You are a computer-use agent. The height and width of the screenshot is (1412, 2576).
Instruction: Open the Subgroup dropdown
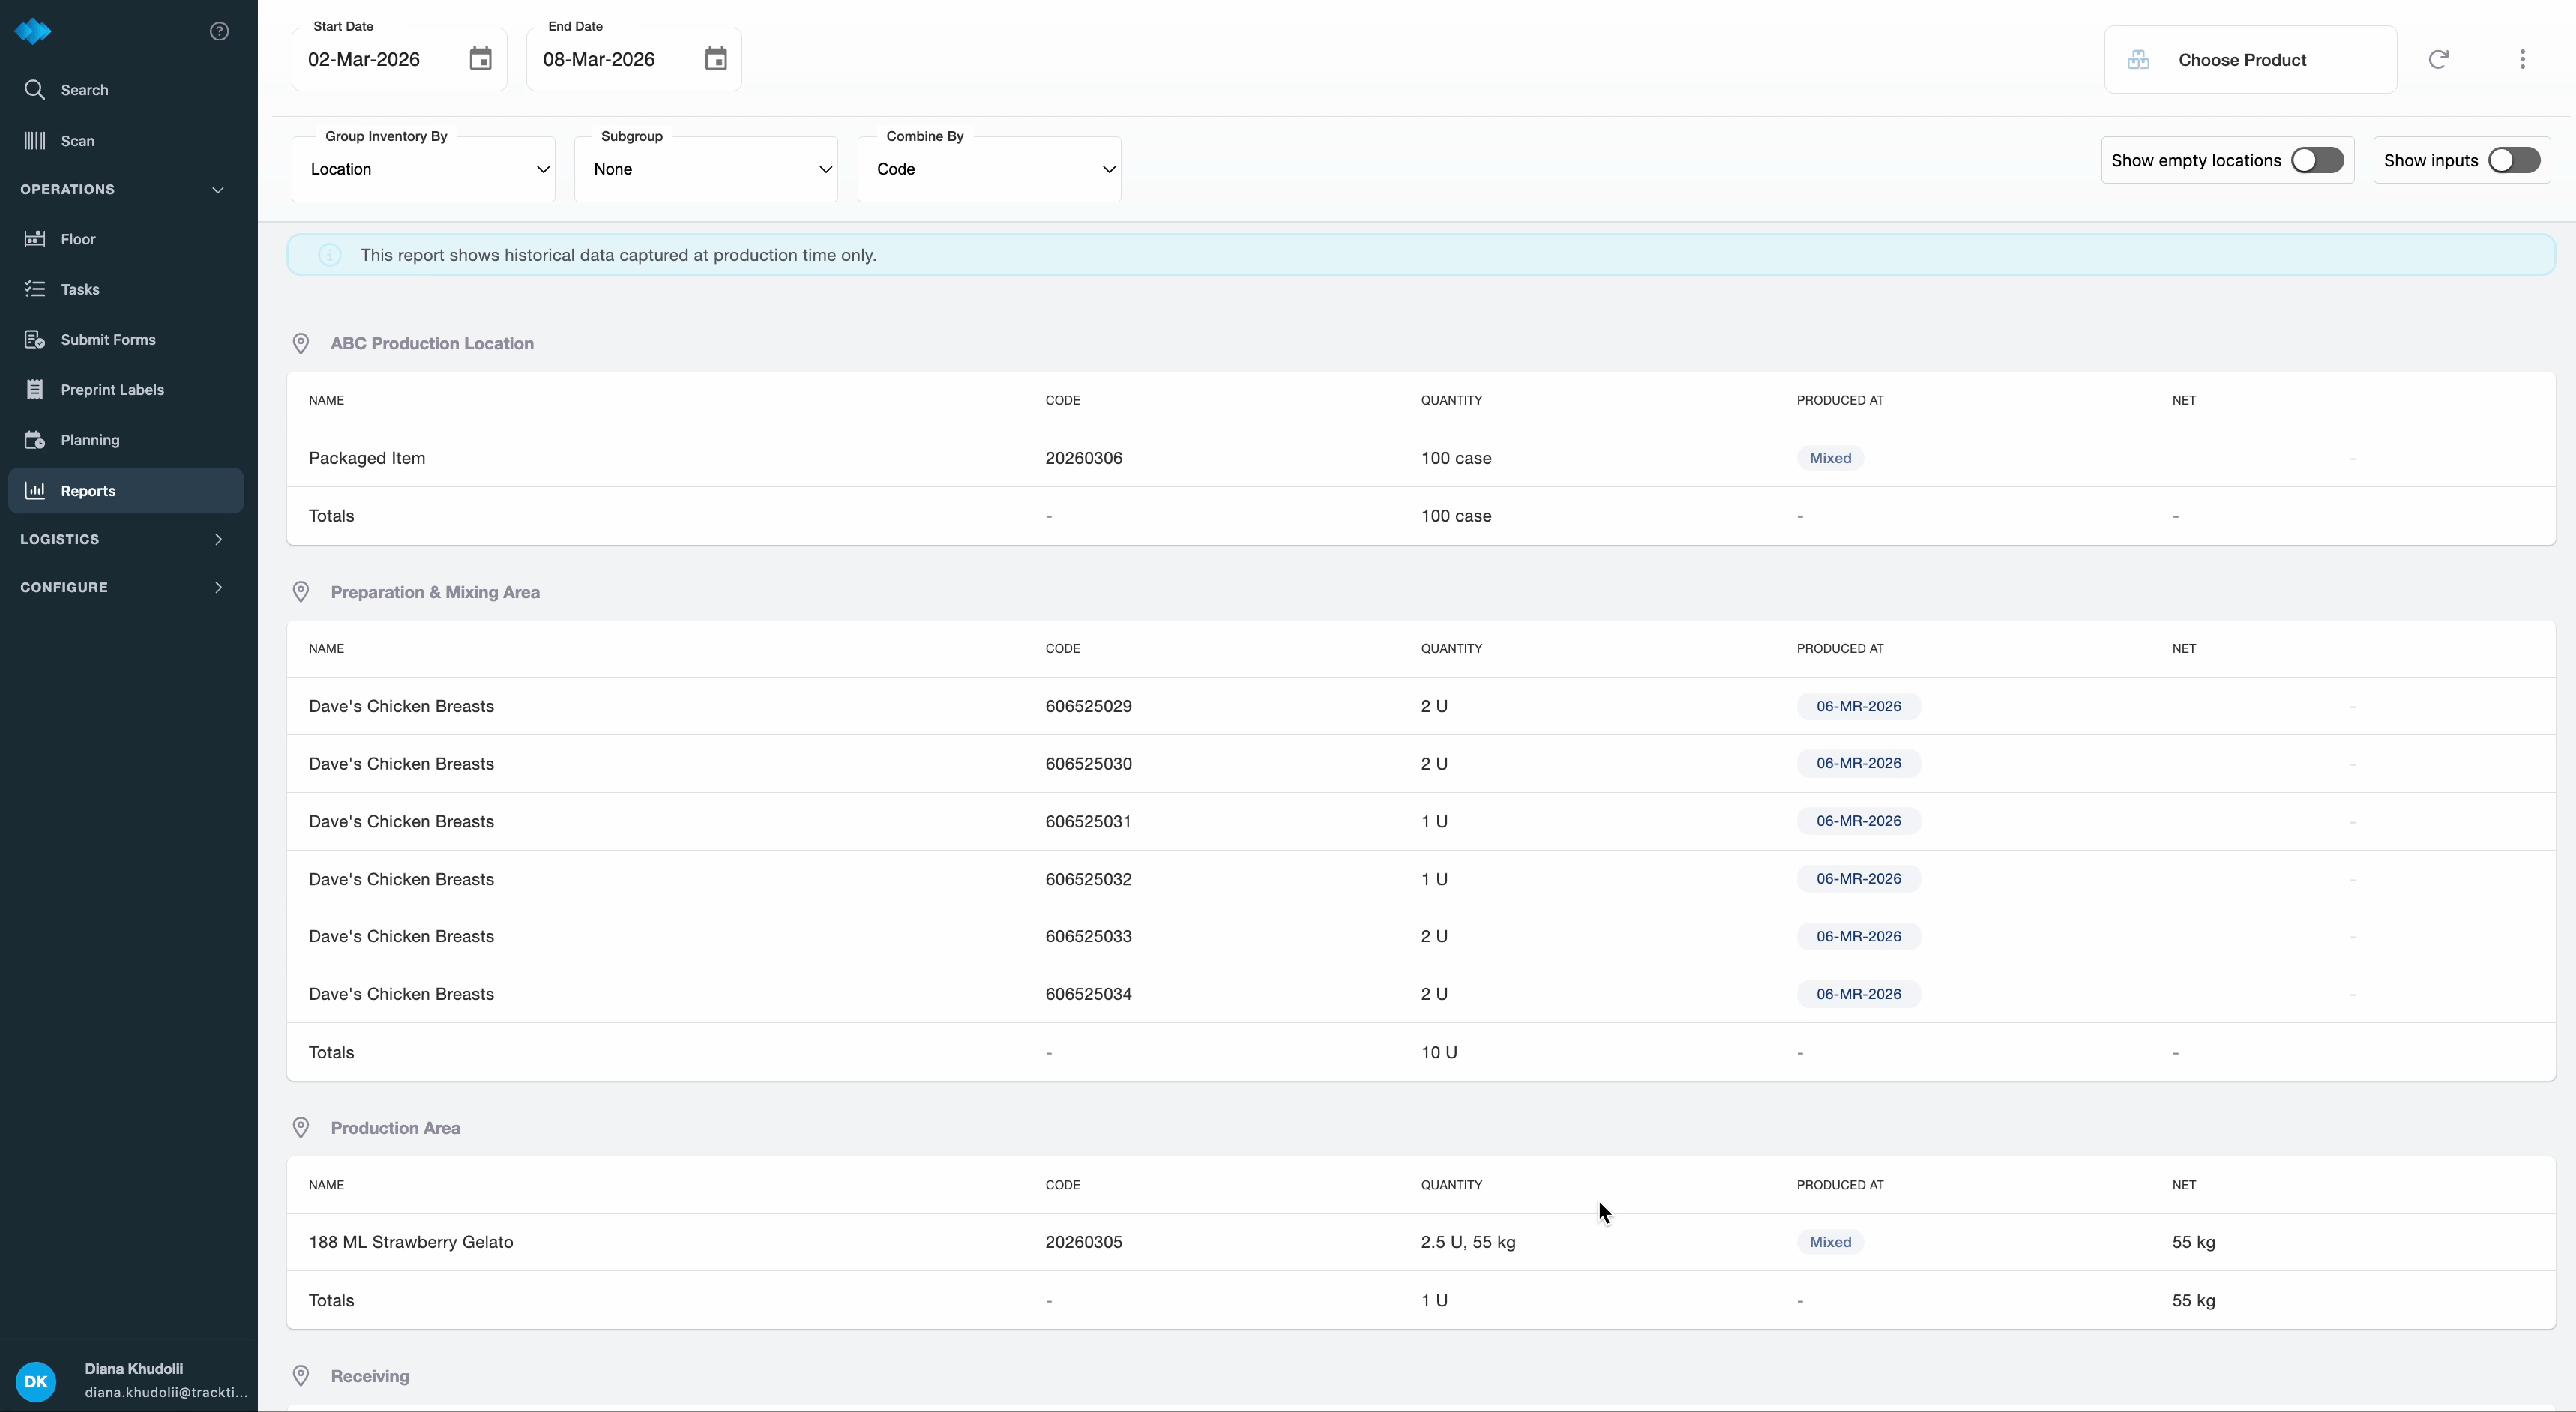pos(706,169)
